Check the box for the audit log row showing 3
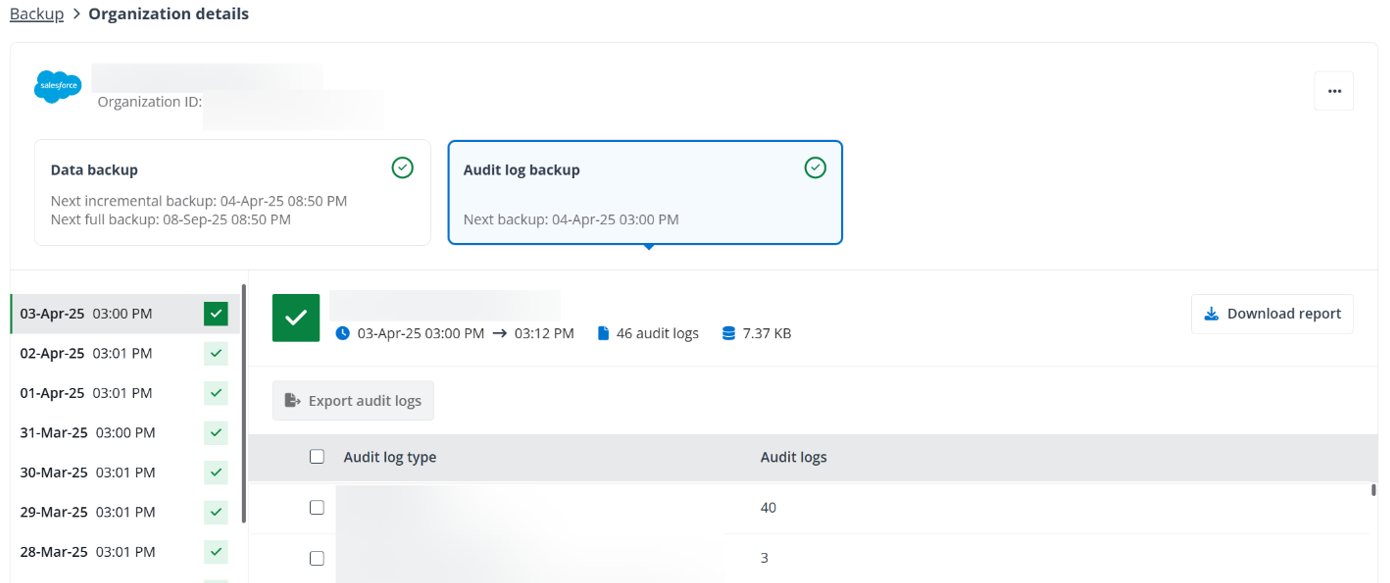The width and height of the screenshot is (1390, 583). click(317, 558)
